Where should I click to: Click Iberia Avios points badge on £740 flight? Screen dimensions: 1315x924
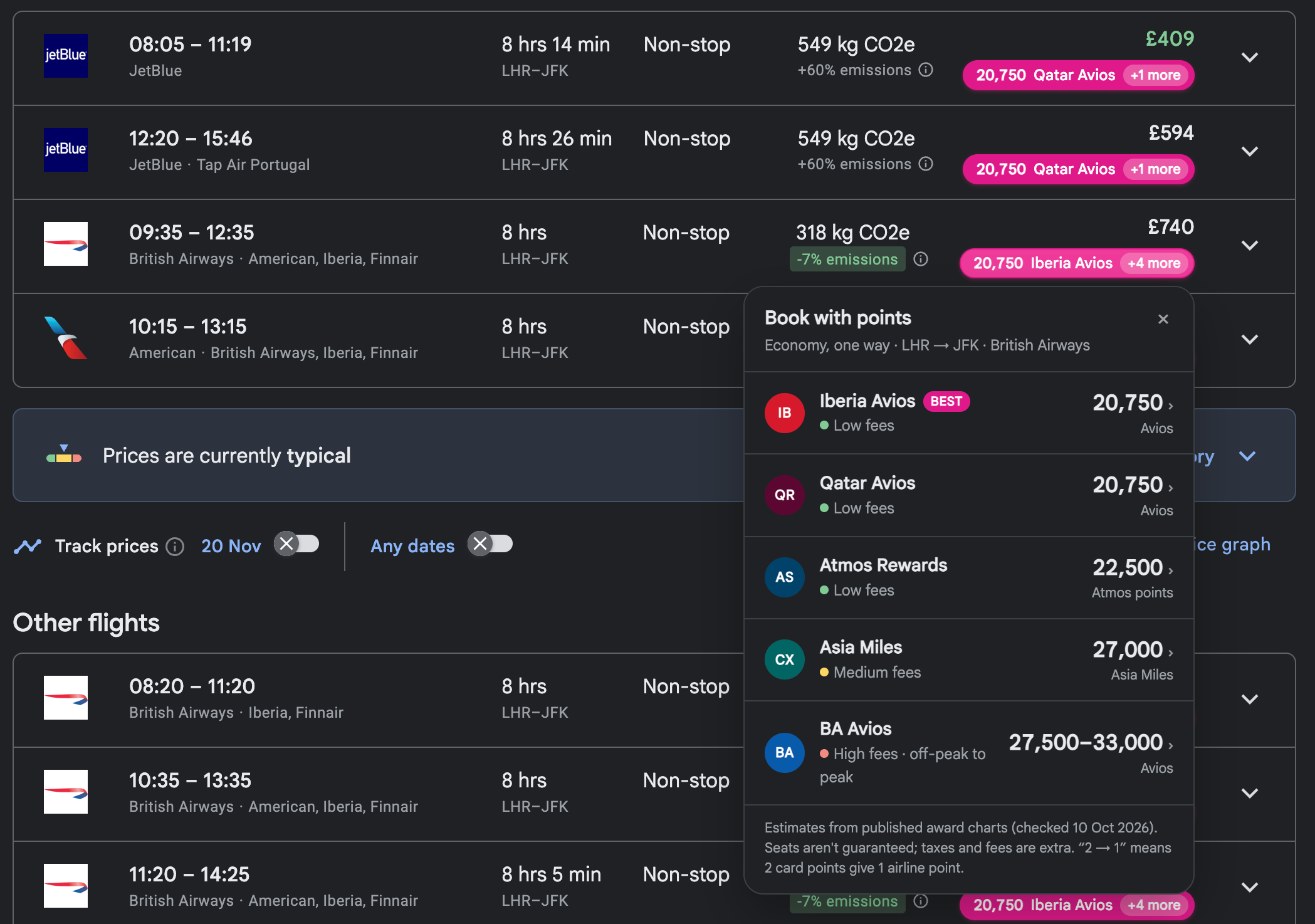click(x=1077, y=263)
